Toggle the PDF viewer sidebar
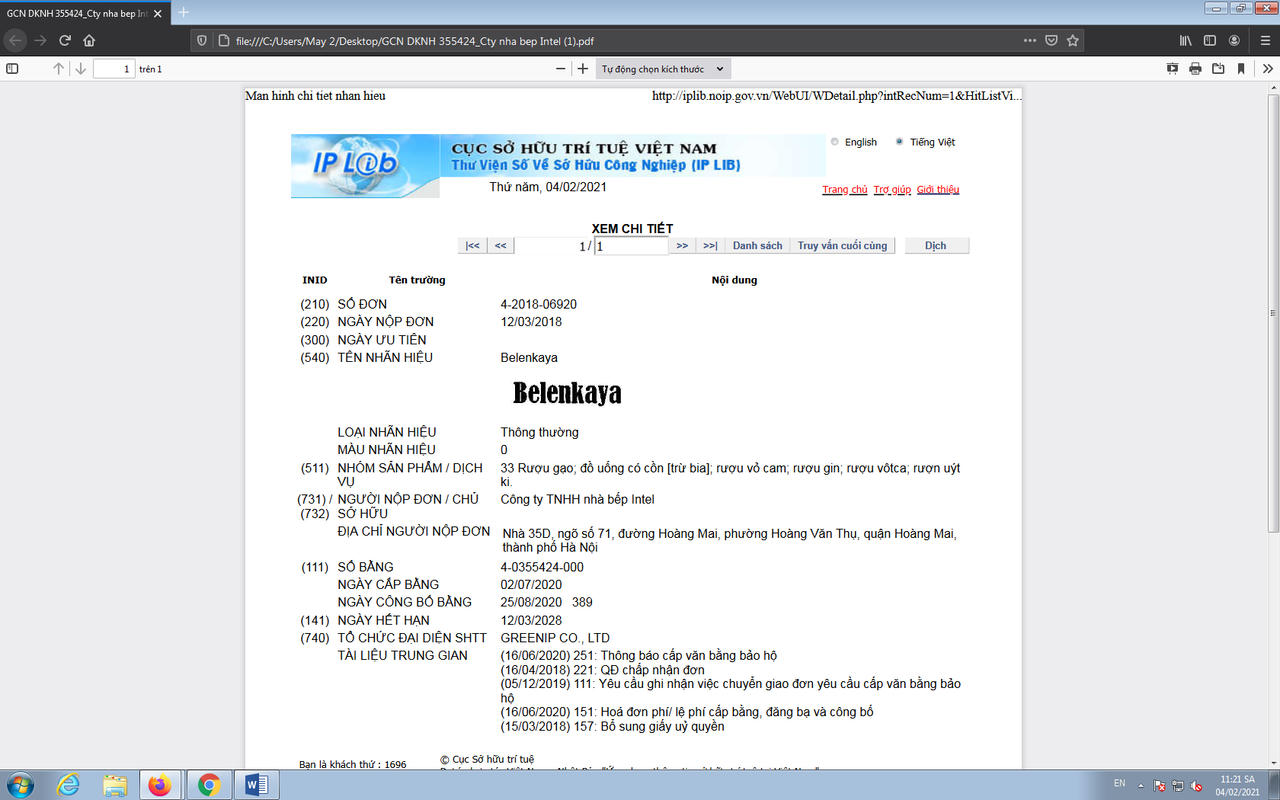The image size is (1280, 800). pos(12,69)
